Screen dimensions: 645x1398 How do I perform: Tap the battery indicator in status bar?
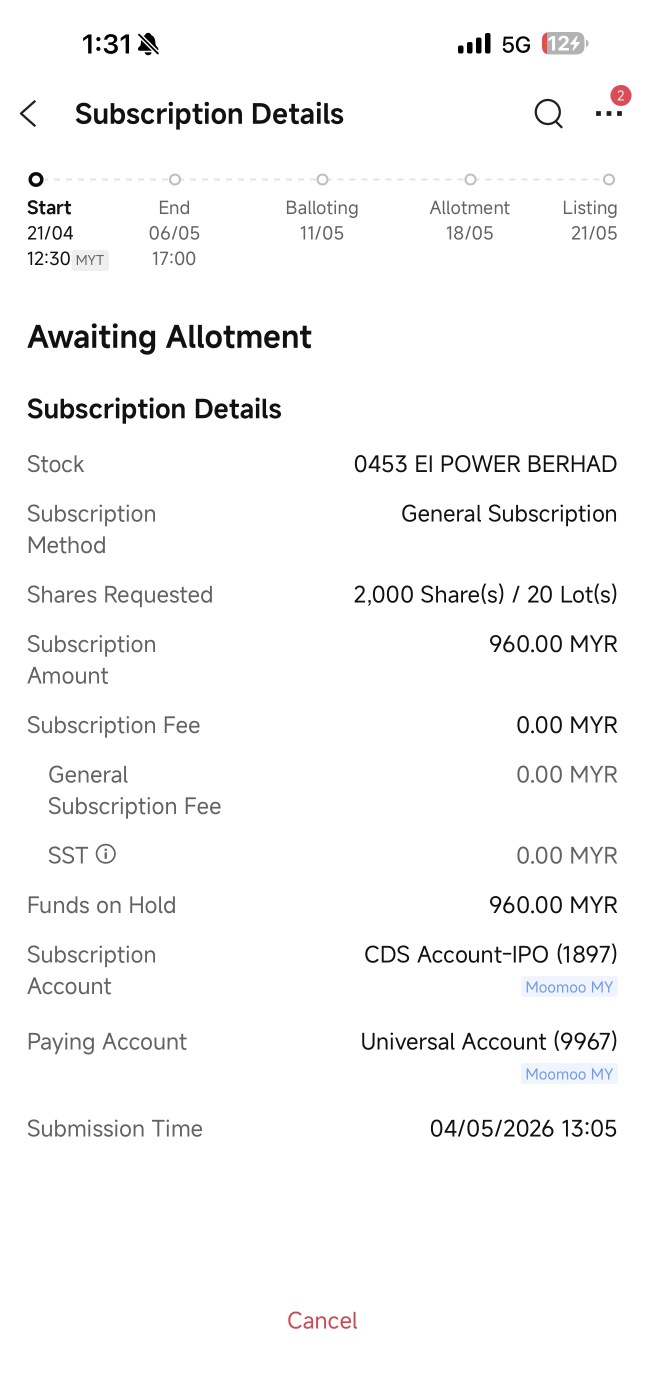(x=565, y=44)
